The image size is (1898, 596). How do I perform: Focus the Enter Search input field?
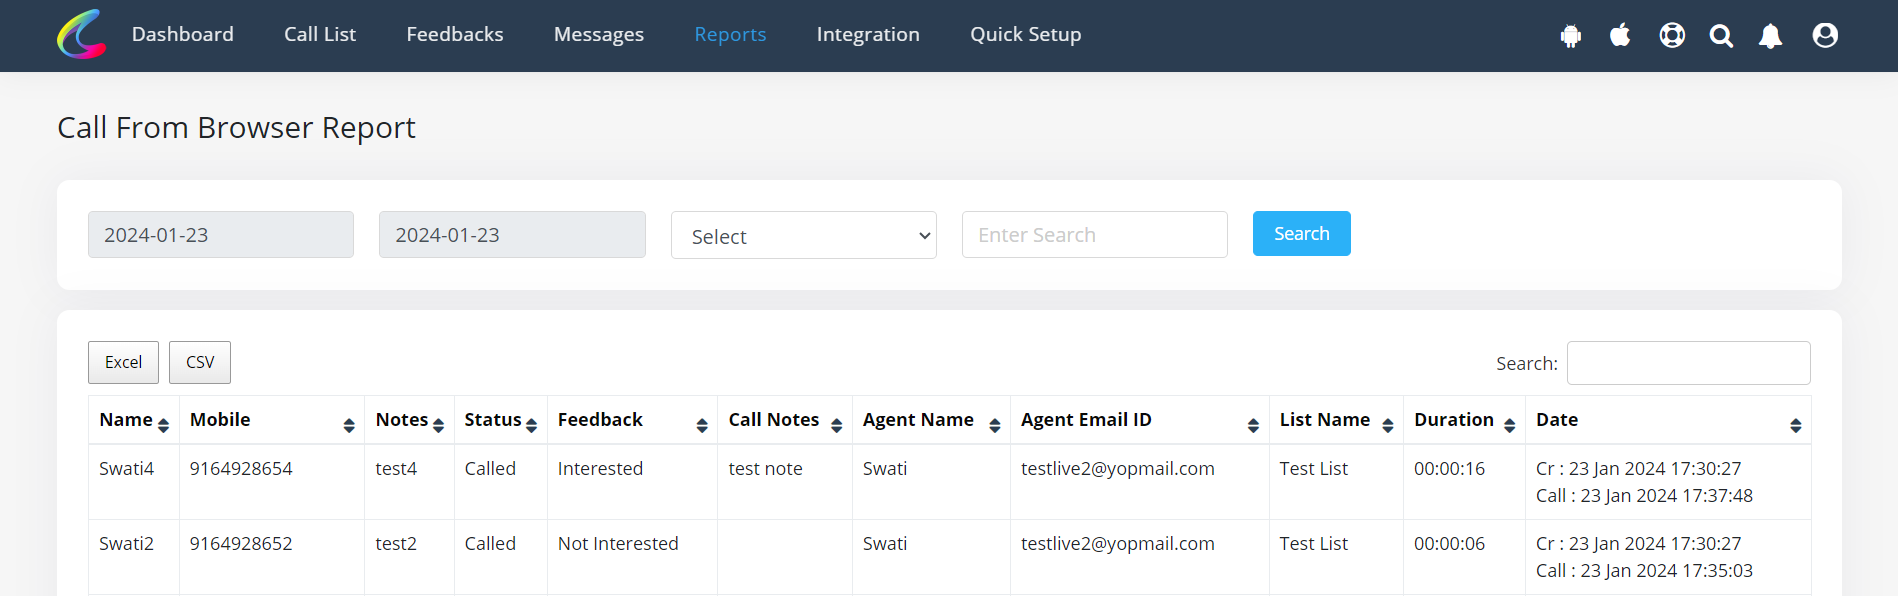[x=1095, y=235]
